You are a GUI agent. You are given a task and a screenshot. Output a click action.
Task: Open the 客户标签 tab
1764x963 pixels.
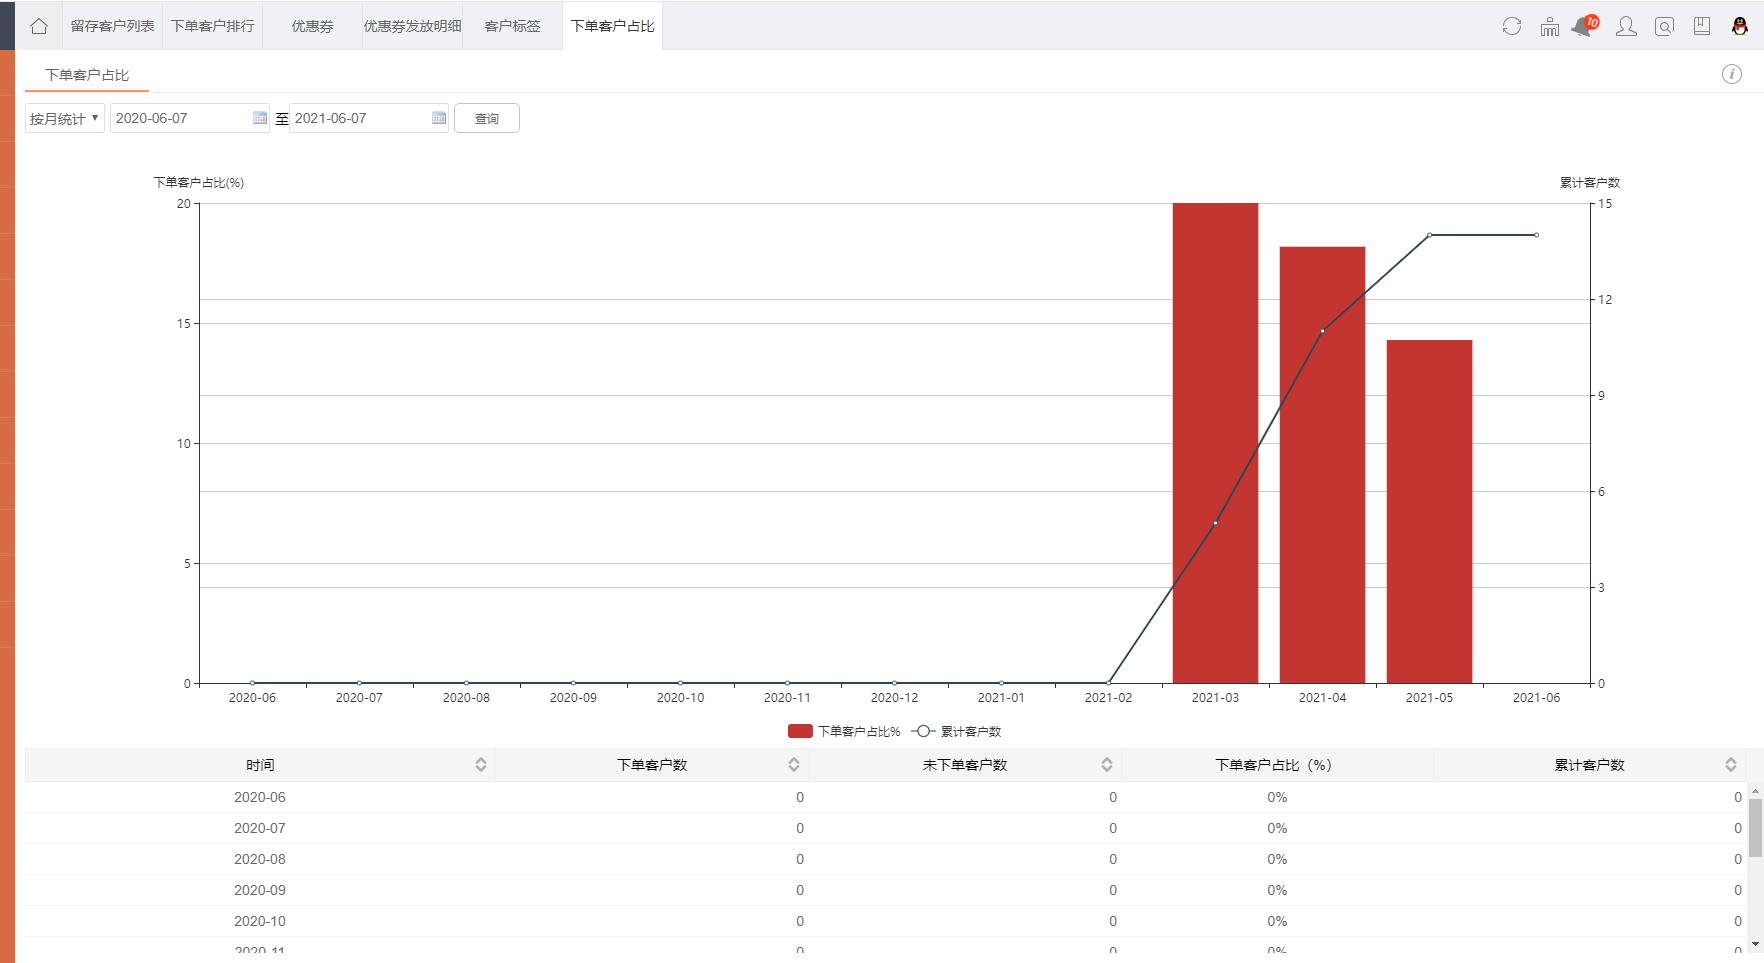[512, 26]
